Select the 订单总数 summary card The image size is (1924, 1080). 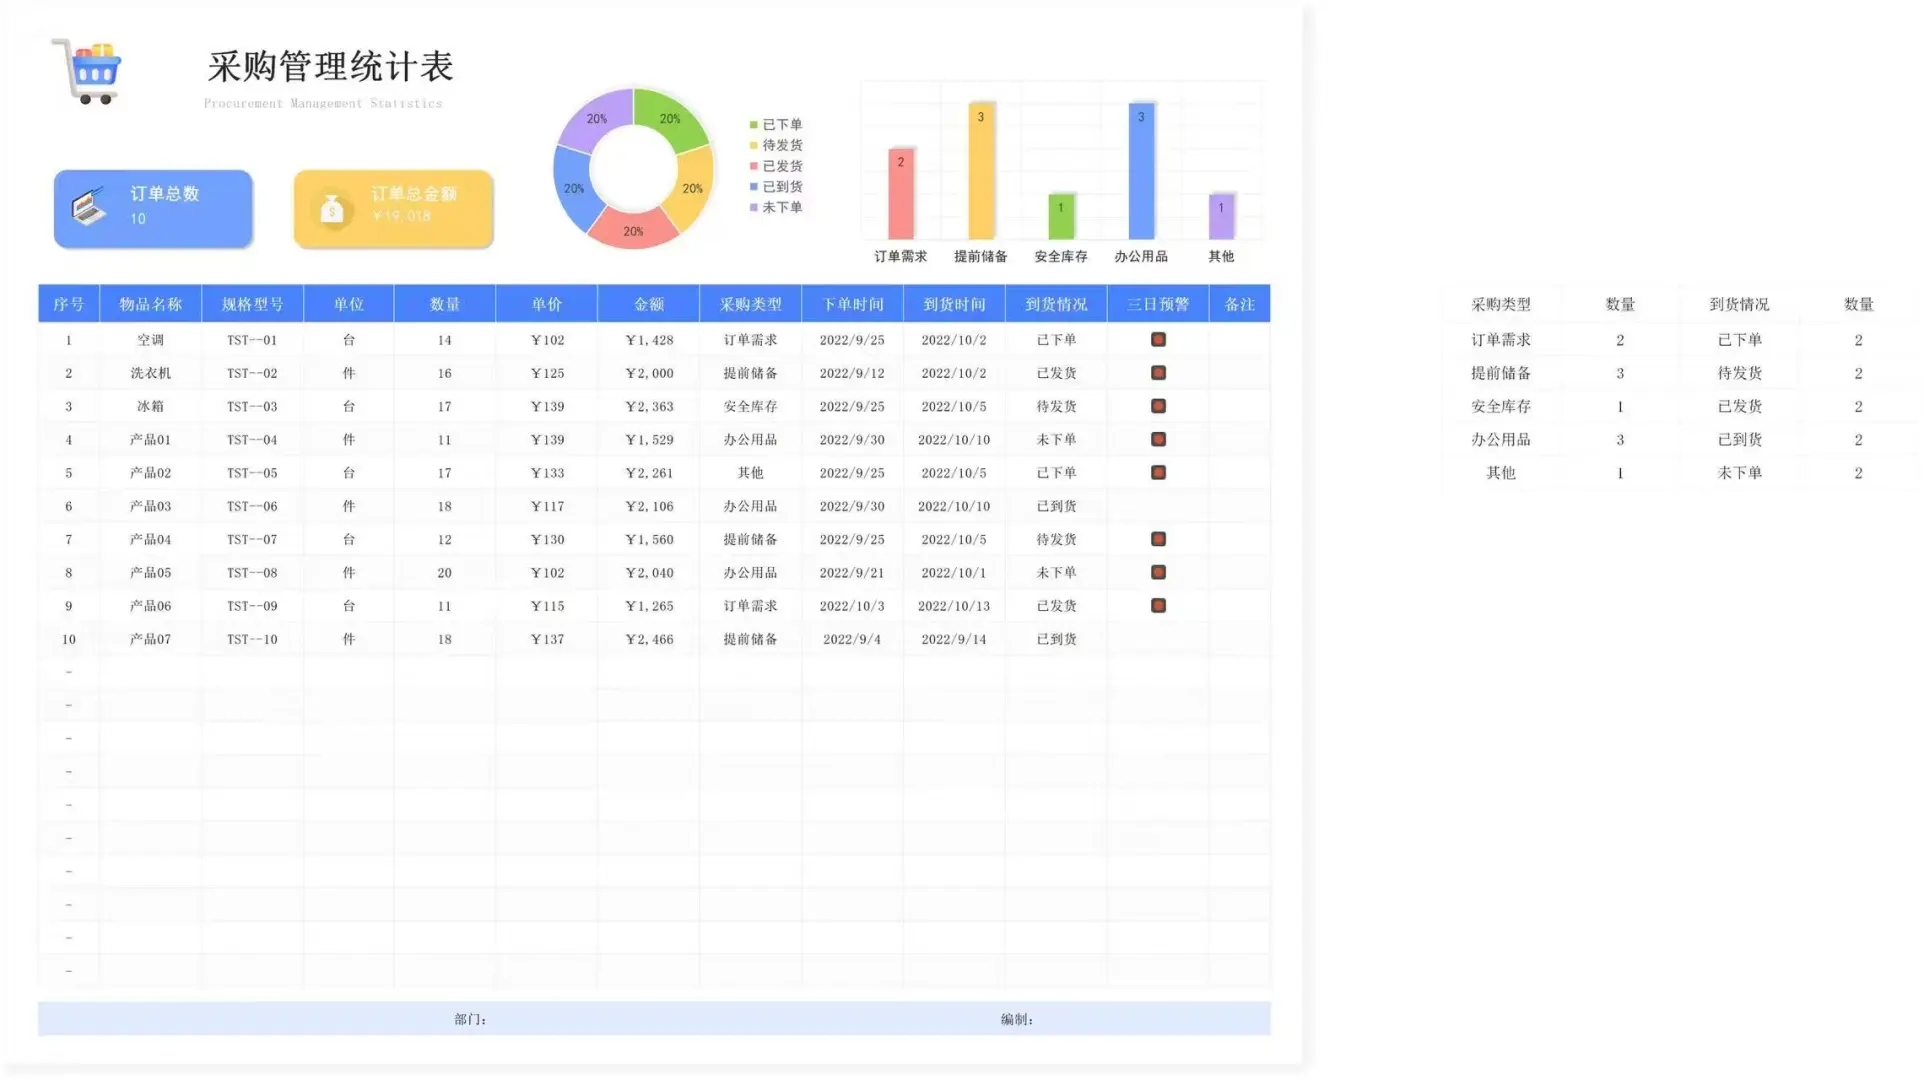[x=153, y=208]
